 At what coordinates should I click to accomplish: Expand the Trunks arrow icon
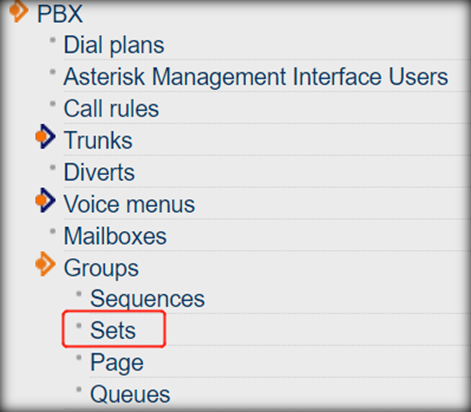pos(45,136)
